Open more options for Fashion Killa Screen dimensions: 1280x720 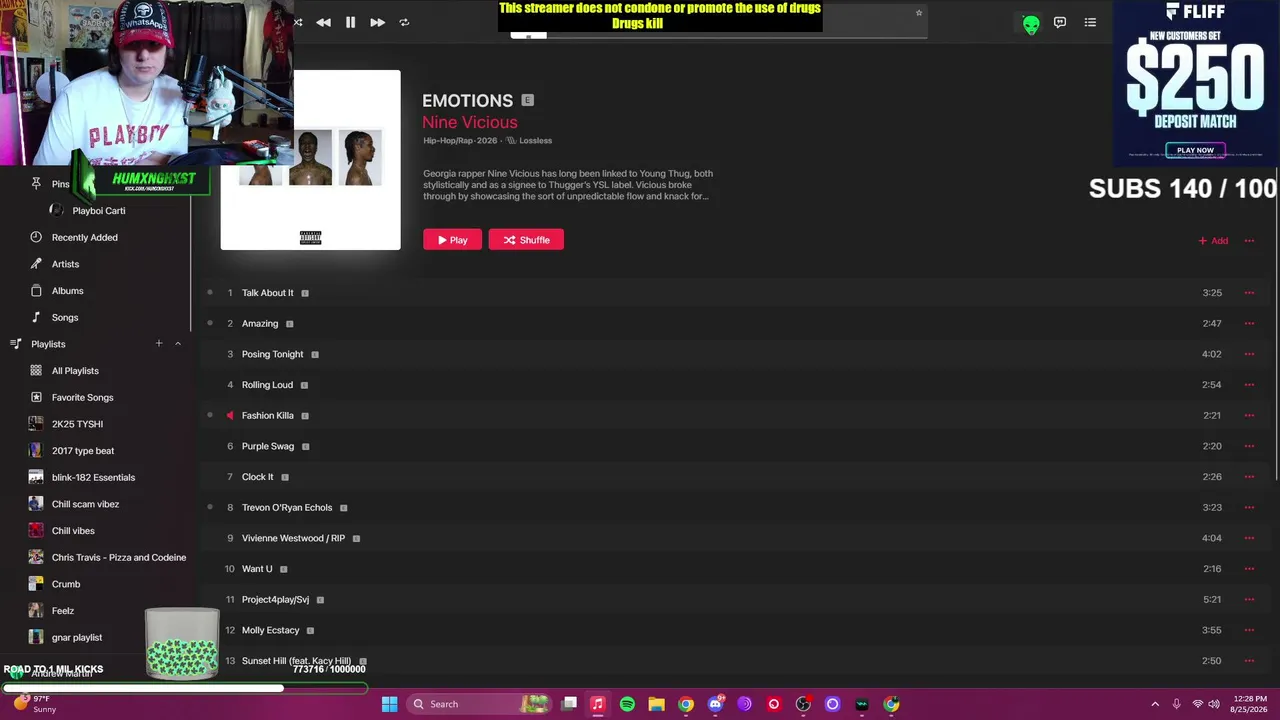pyautogui.click(x=1249, y=416)
